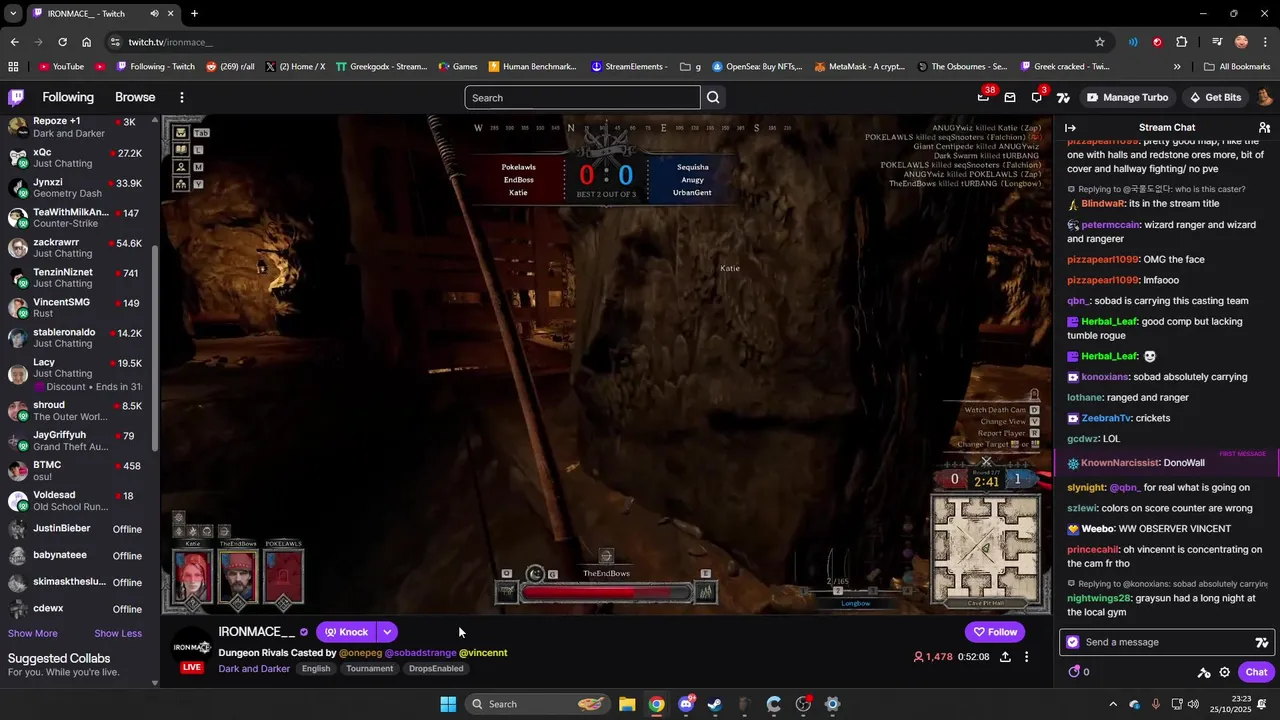Open File Explorer from the taskbar

pyautogui.click(x=627, y=704)
